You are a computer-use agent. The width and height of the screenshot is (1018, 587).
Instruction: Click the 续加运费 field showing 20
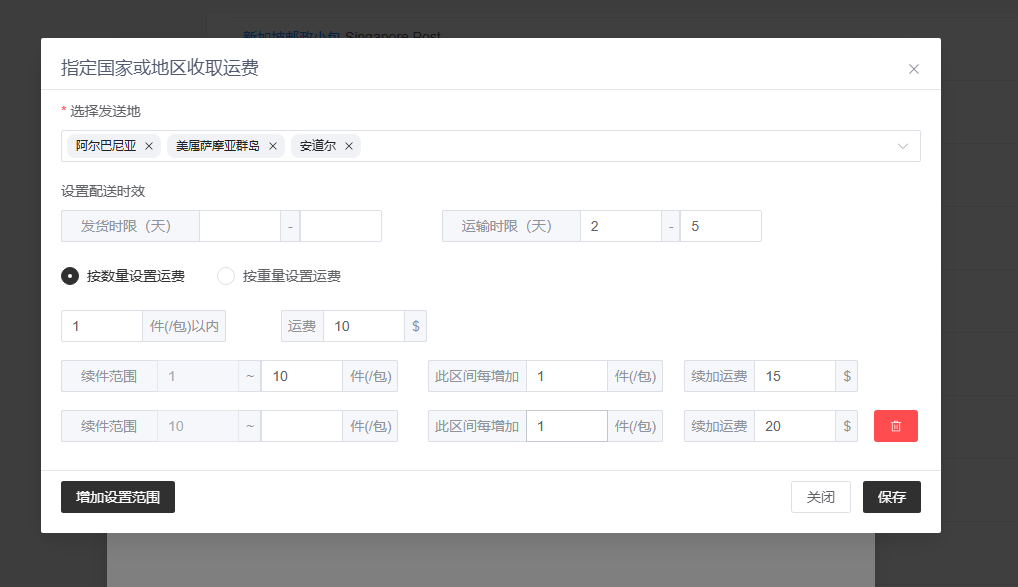(x=794, y=426)
